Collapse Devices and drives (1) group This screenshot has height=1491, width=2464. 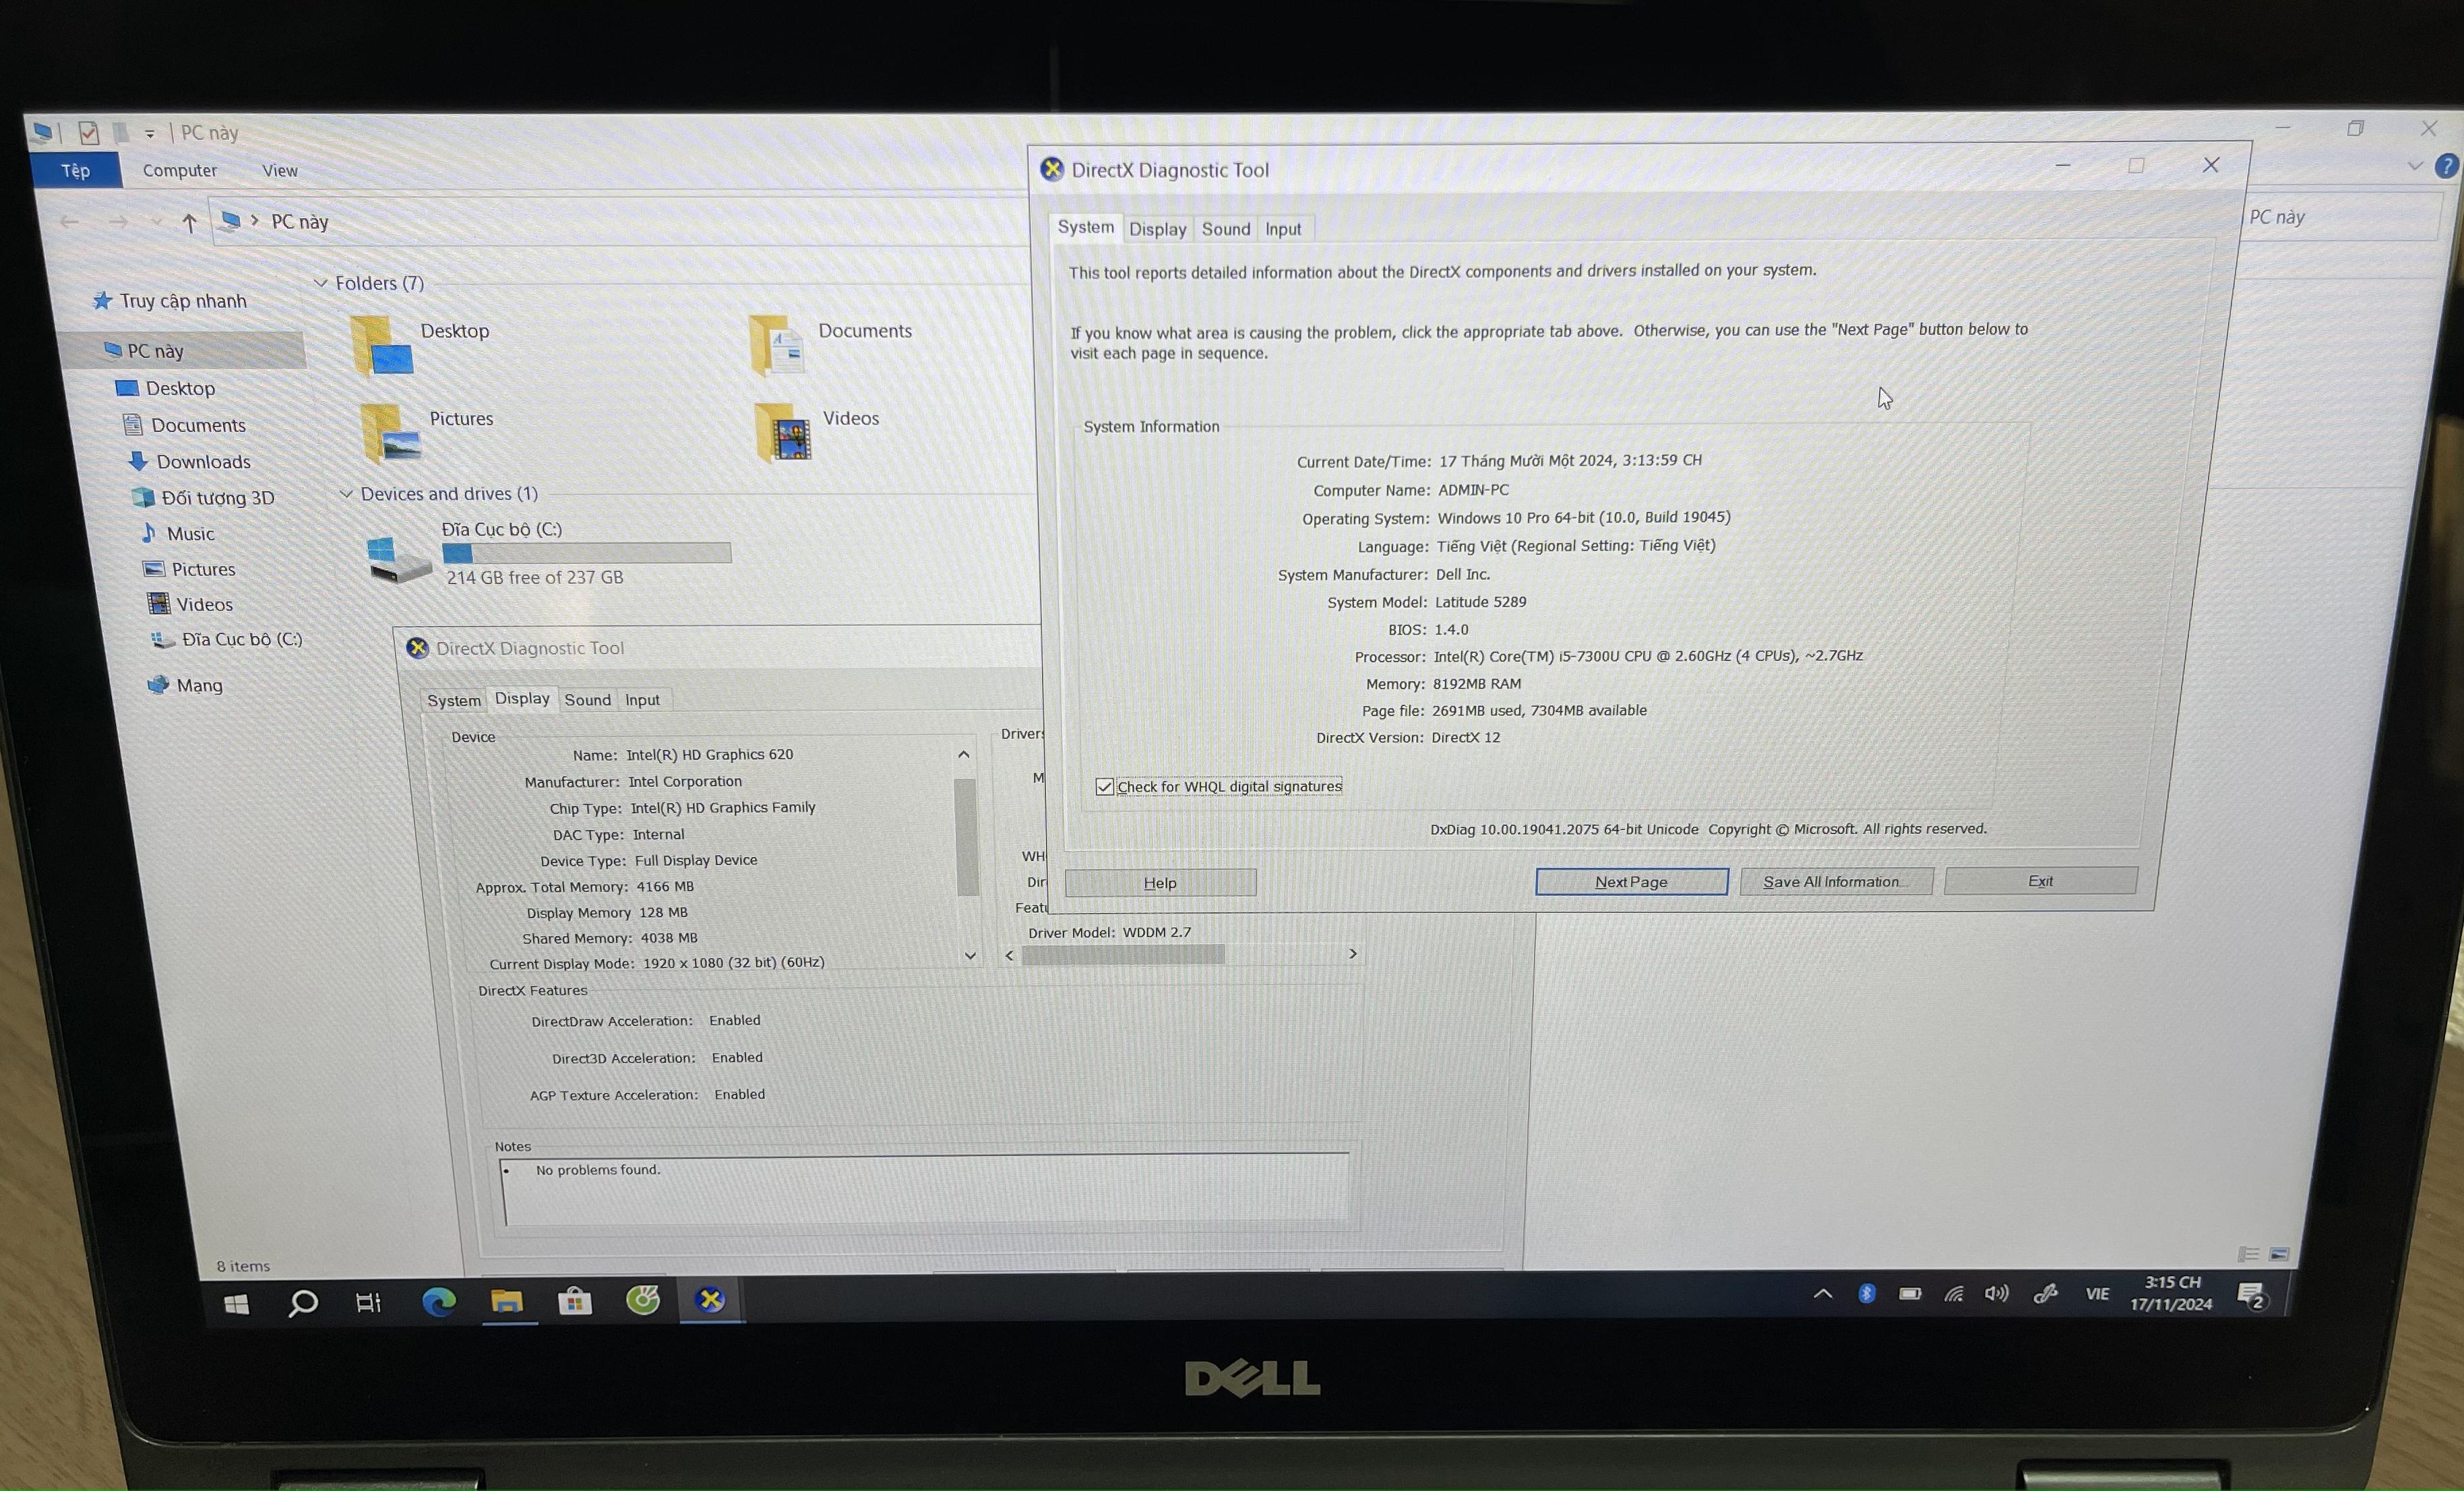[x=346, y=493]
